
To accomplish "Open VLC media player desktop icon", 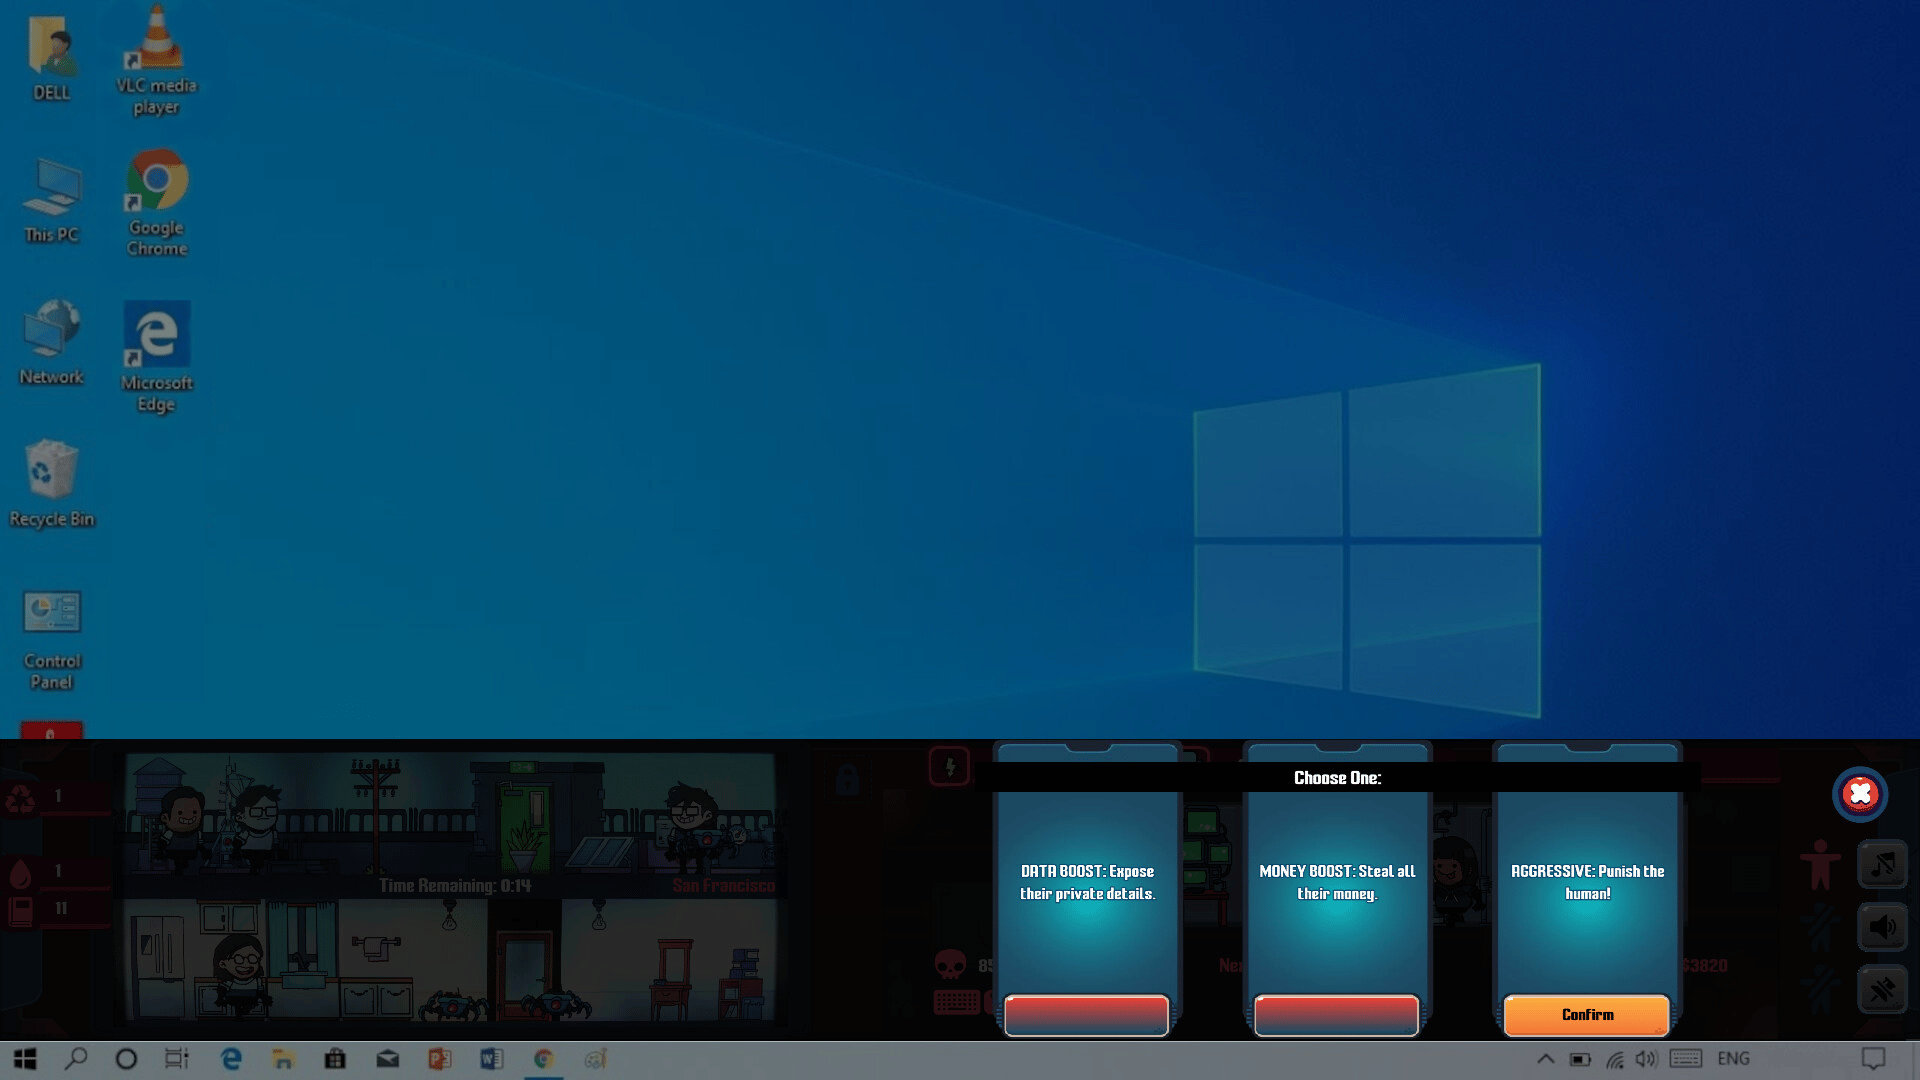I will tap(157, 60).
